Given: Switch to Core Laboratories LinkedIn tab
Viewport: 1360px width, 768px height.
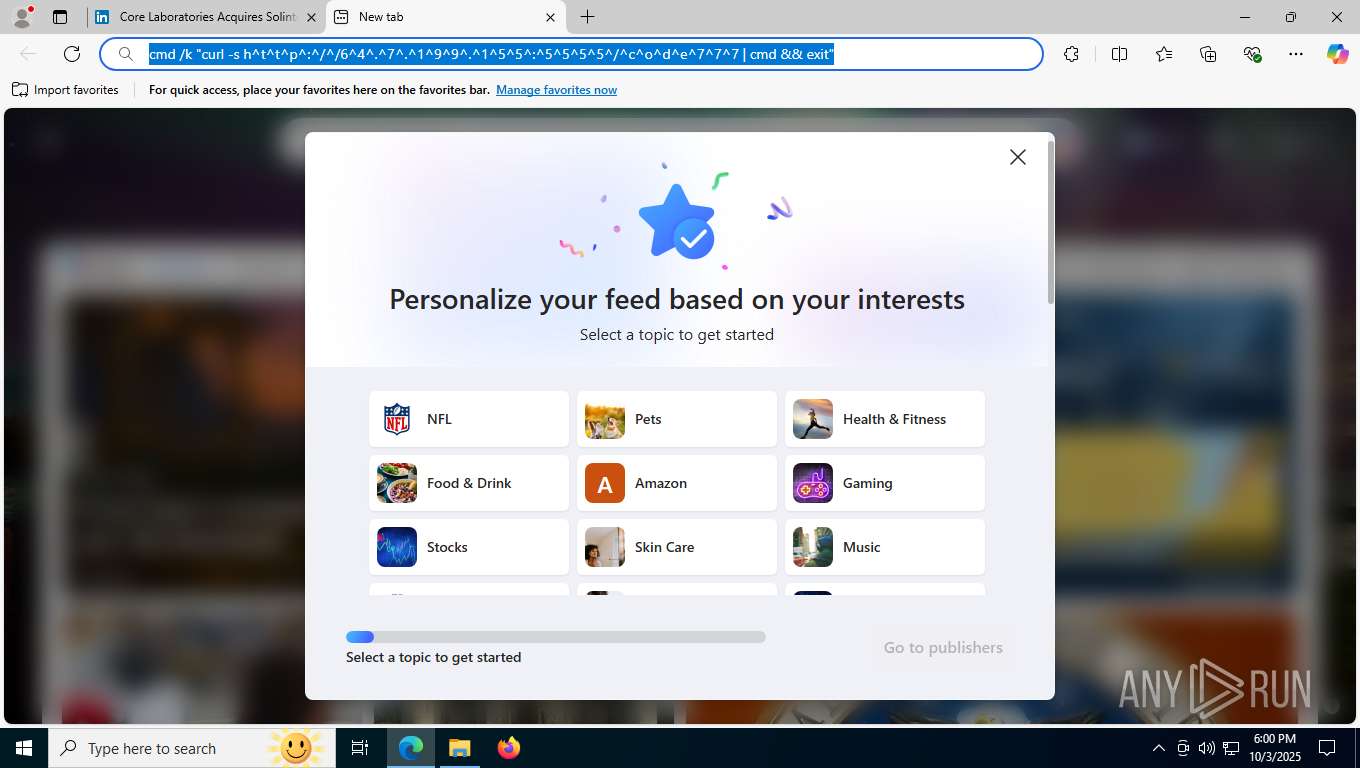Looking at the screenshot, I should coord(207,17).
